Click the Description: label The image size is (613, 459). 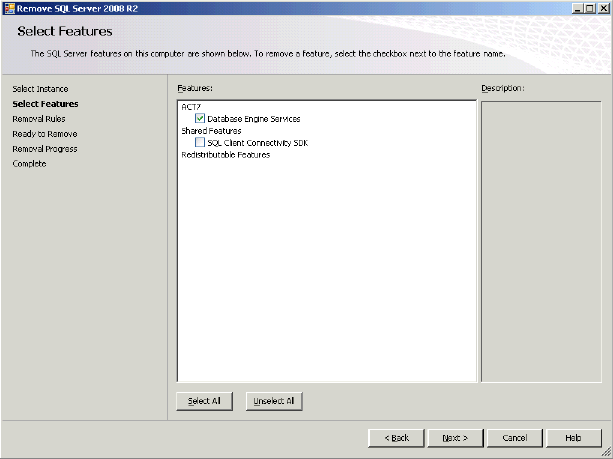(x=503, y=88)
